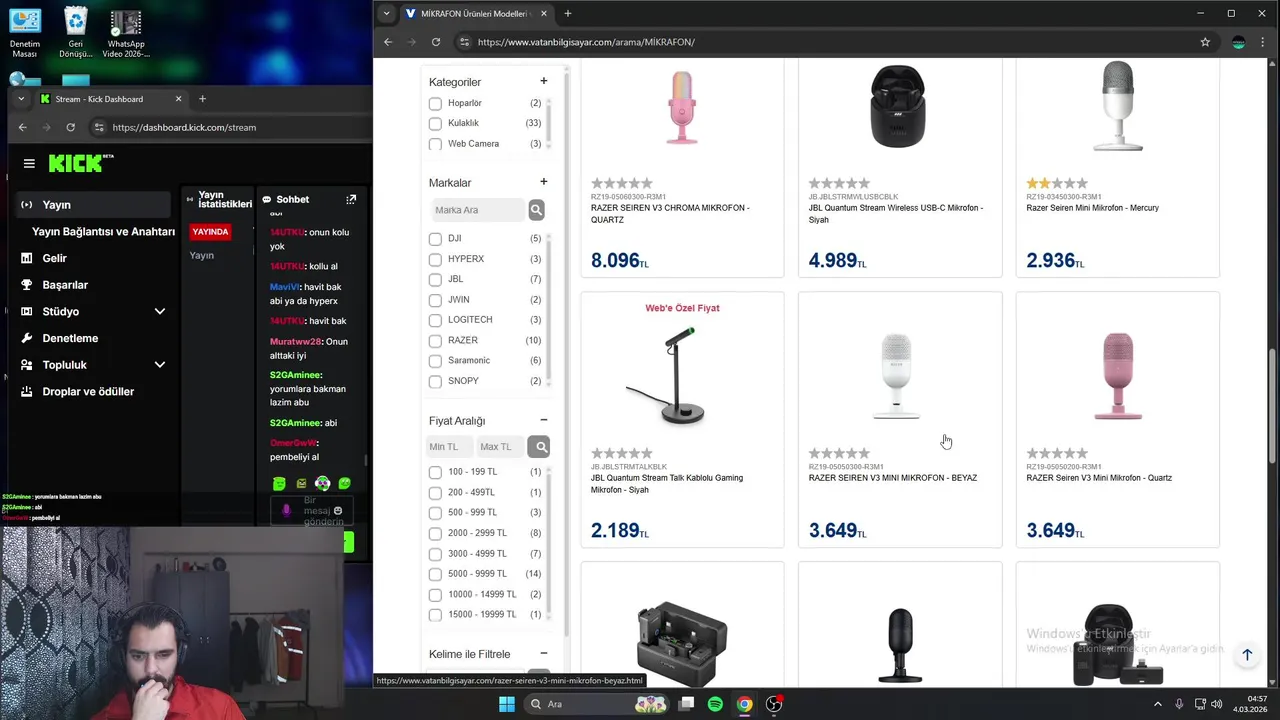The image size is (1280, 720).
Task: Click the pink Razer Seiren V3 Mini thumbnail
Action: pyautogui.click(x=1118, y=377)
